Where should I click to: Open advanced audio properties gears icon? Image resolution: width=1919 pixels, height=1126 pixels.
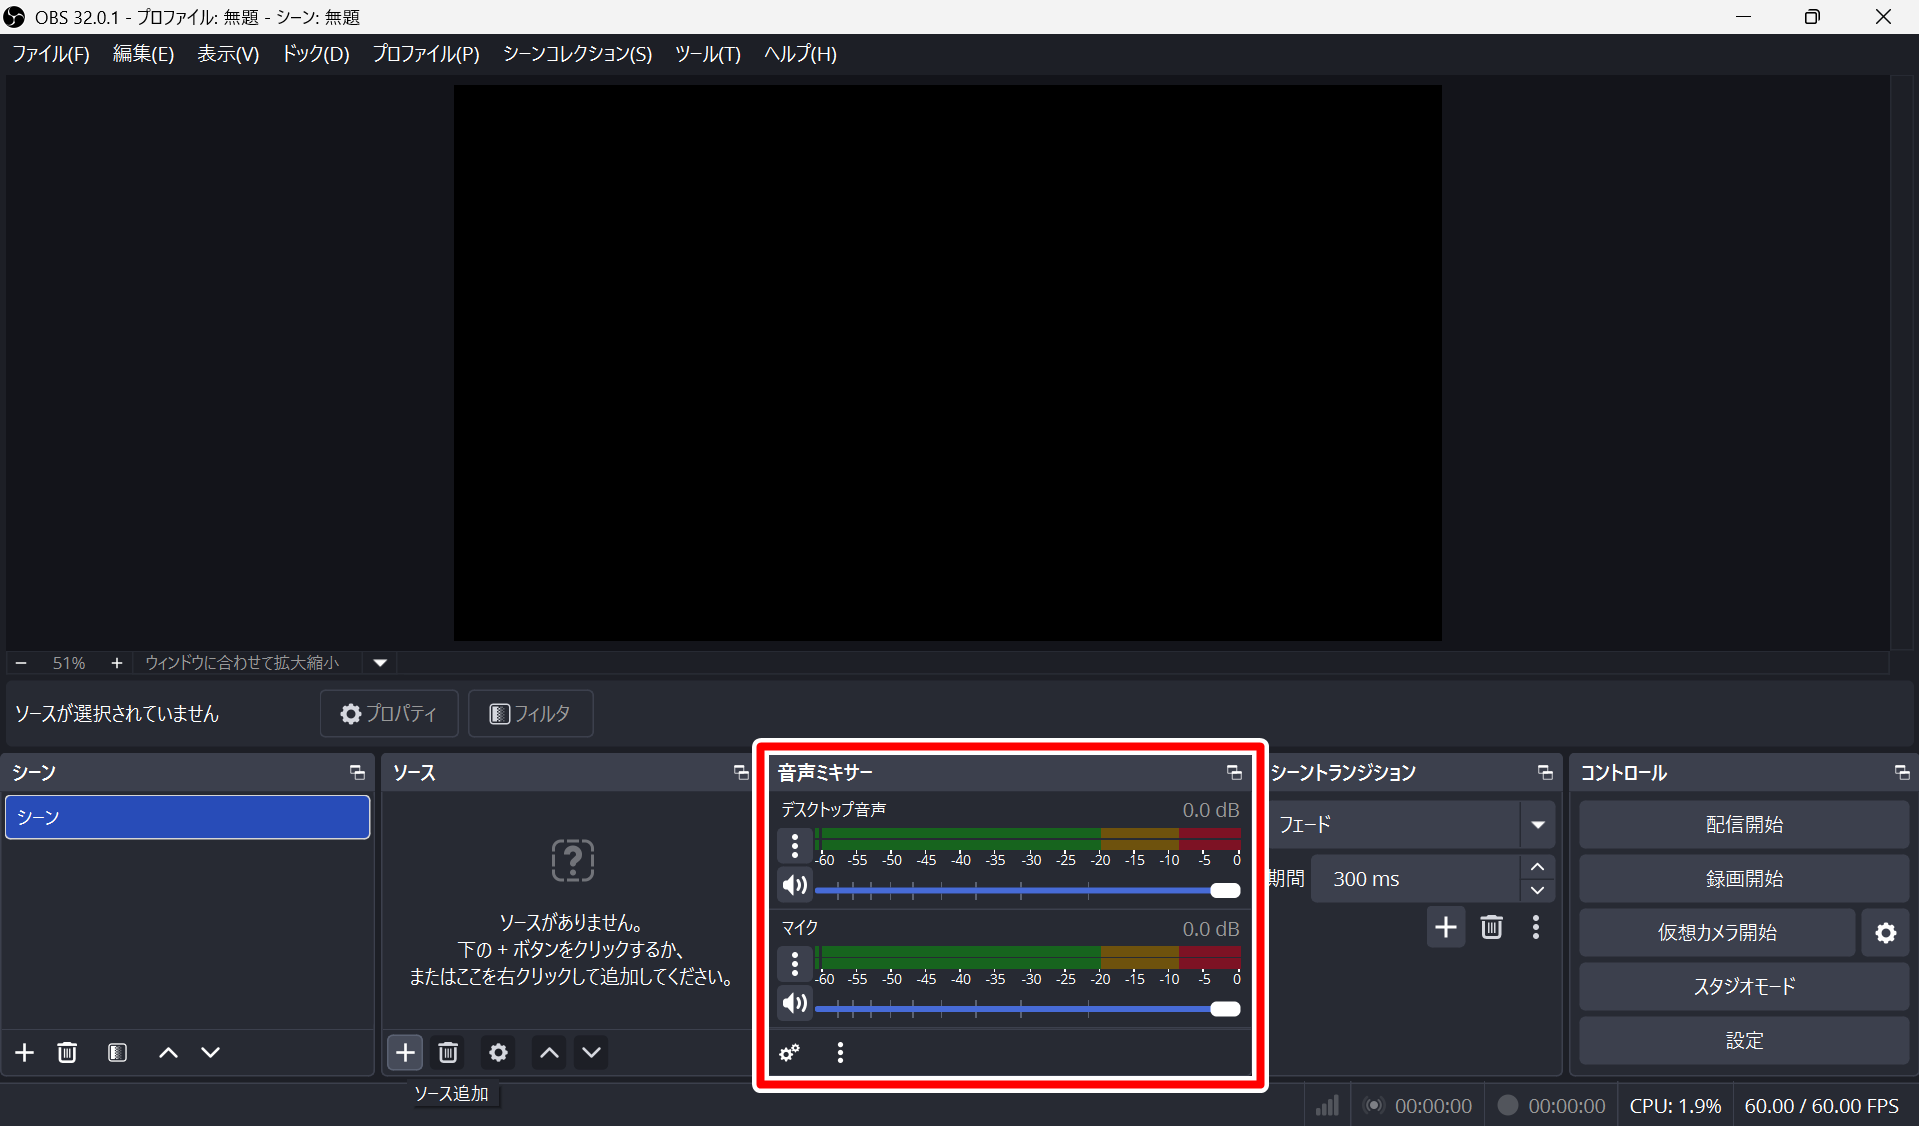[790, 1052]
